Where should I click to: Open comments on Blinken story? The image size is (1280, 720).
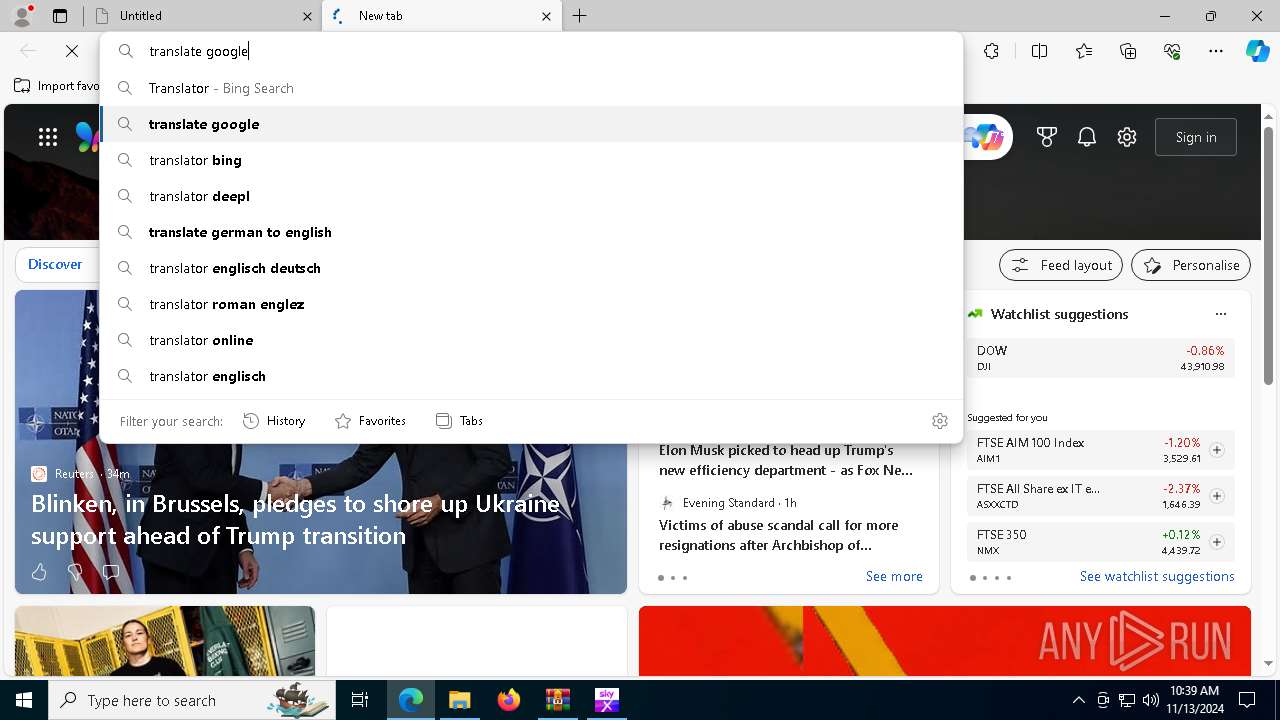(x=111, y=572)
